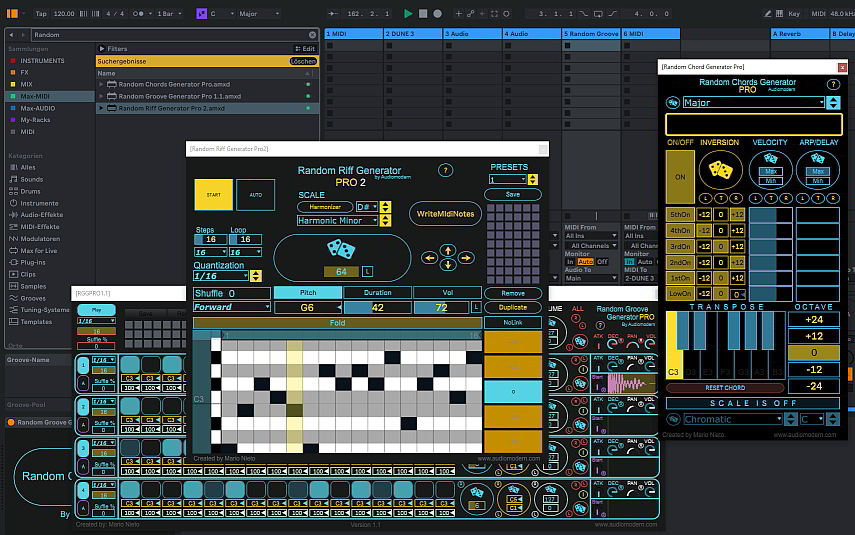
Task: Toggle the big ON switch in Chords Generator
Action: 680,177
